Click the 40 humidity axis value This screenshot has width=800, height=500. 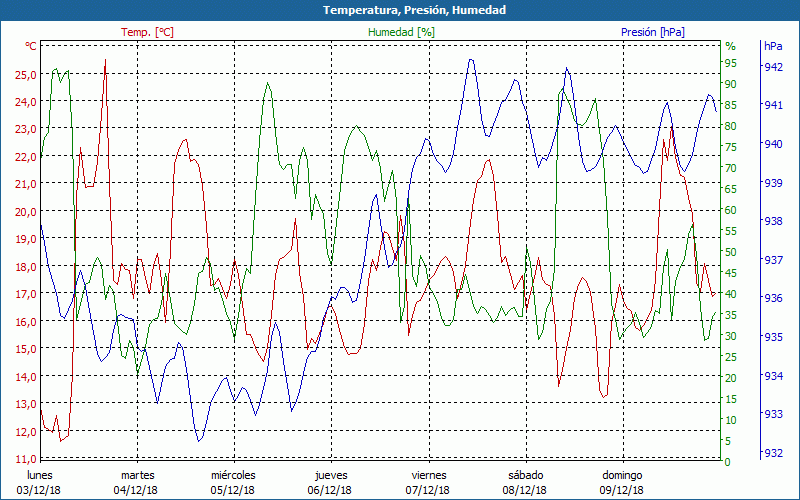click(731, 294)
